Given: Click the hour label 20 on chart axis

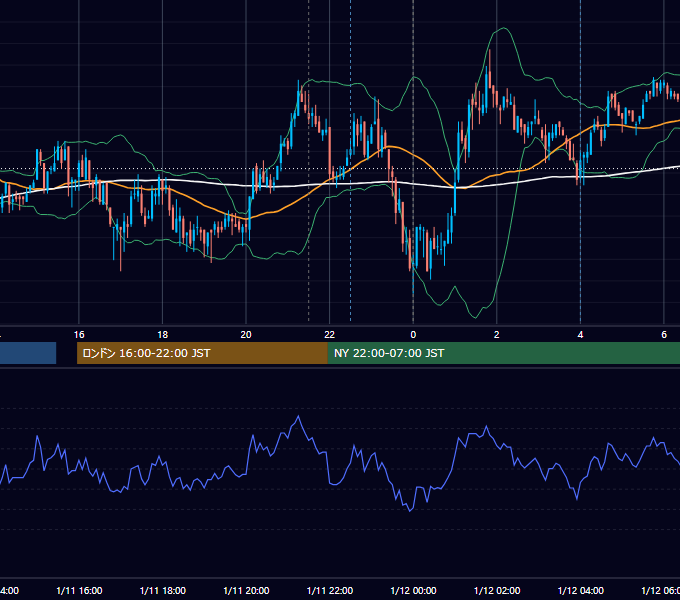Looking at the screenshot, I should (246, 335).
